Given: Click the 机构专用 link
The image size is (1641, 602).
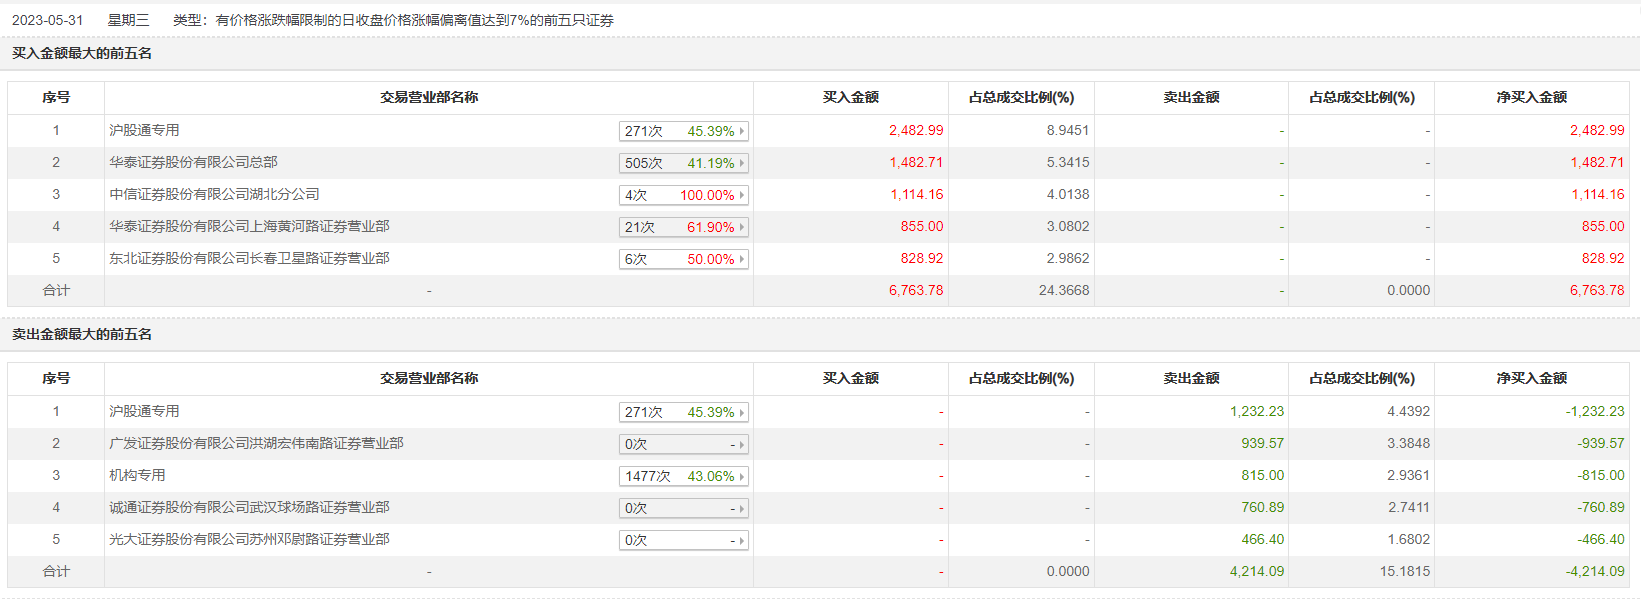Looking at the screenshot, I should [137, 476].
